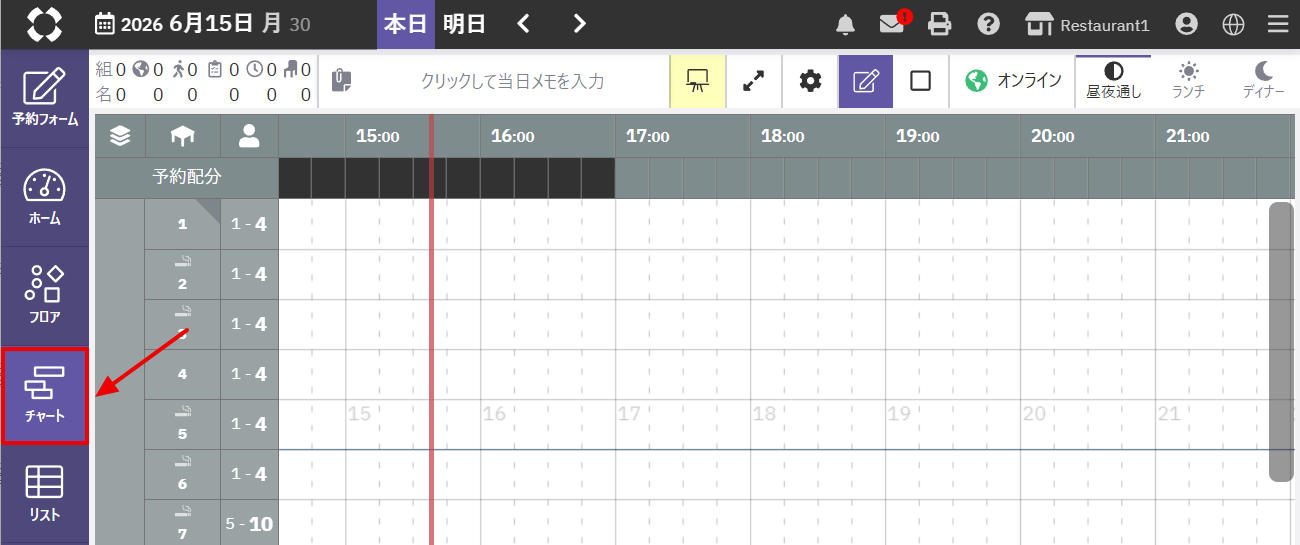Click the 21:00 time header

[1188, 137]
